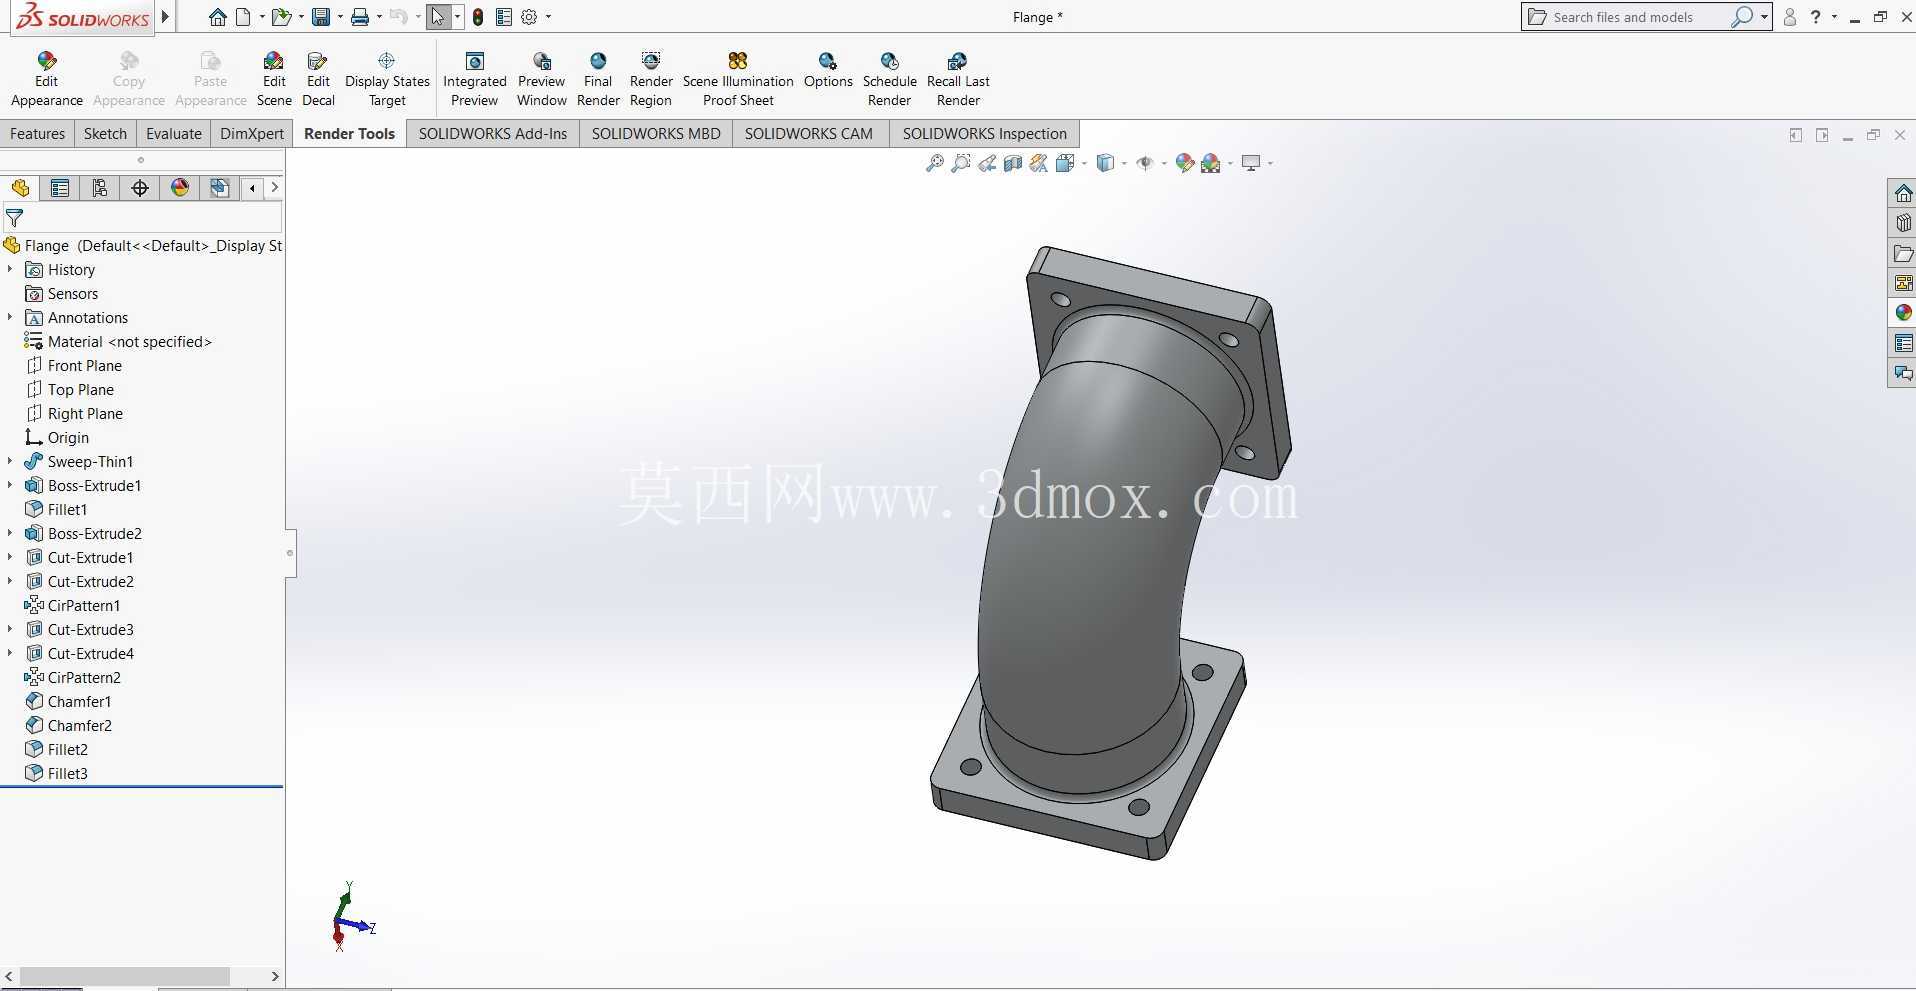Click the Edit Decal tool

(x=318, y=79)
